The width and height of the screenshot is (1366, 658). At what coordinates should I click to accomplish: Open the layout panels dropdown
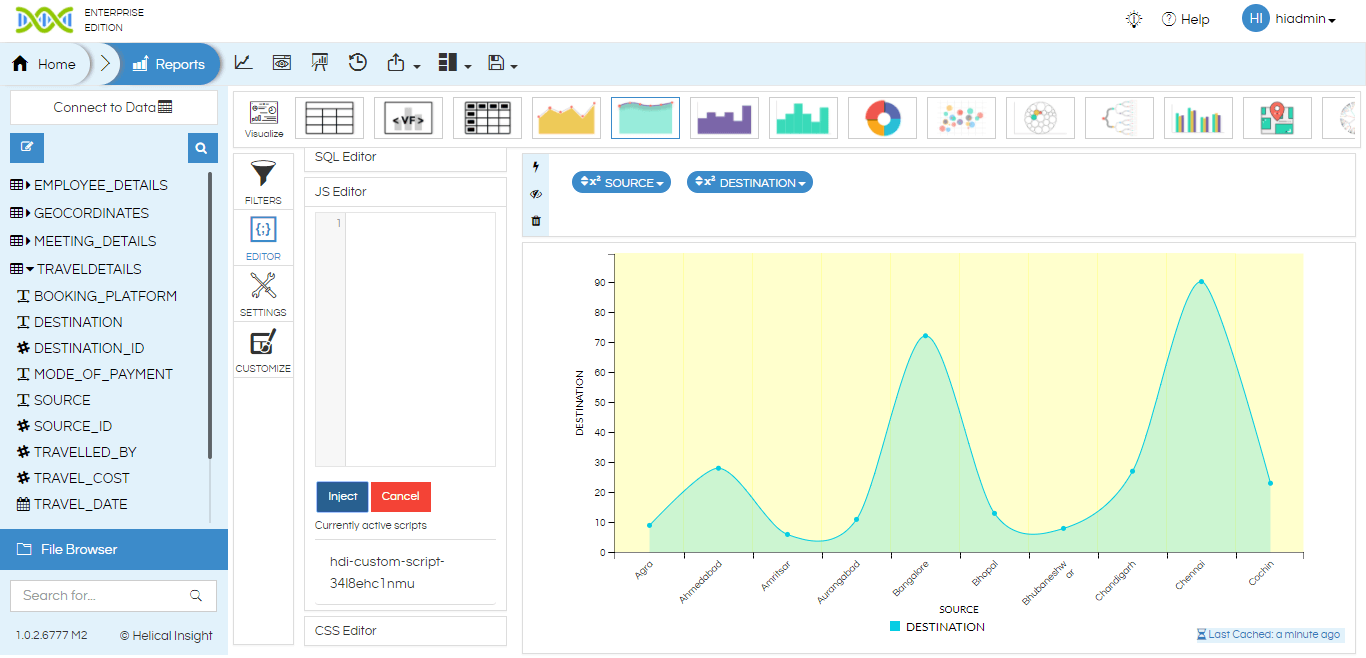coord(455,63)
